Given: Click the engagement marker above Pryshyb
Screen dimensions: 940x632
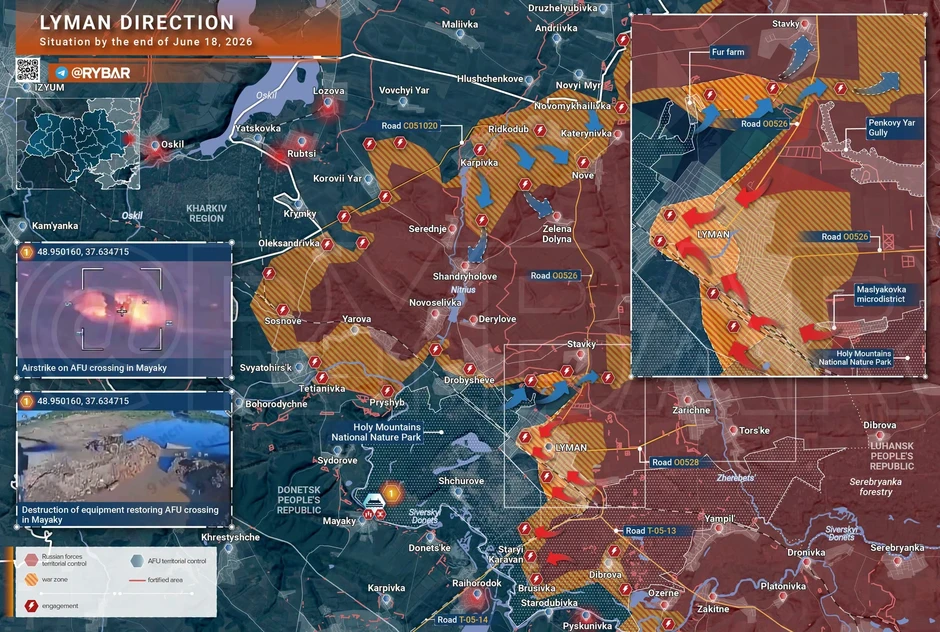Looking at the screenshot, I should (x=387, y=391).
